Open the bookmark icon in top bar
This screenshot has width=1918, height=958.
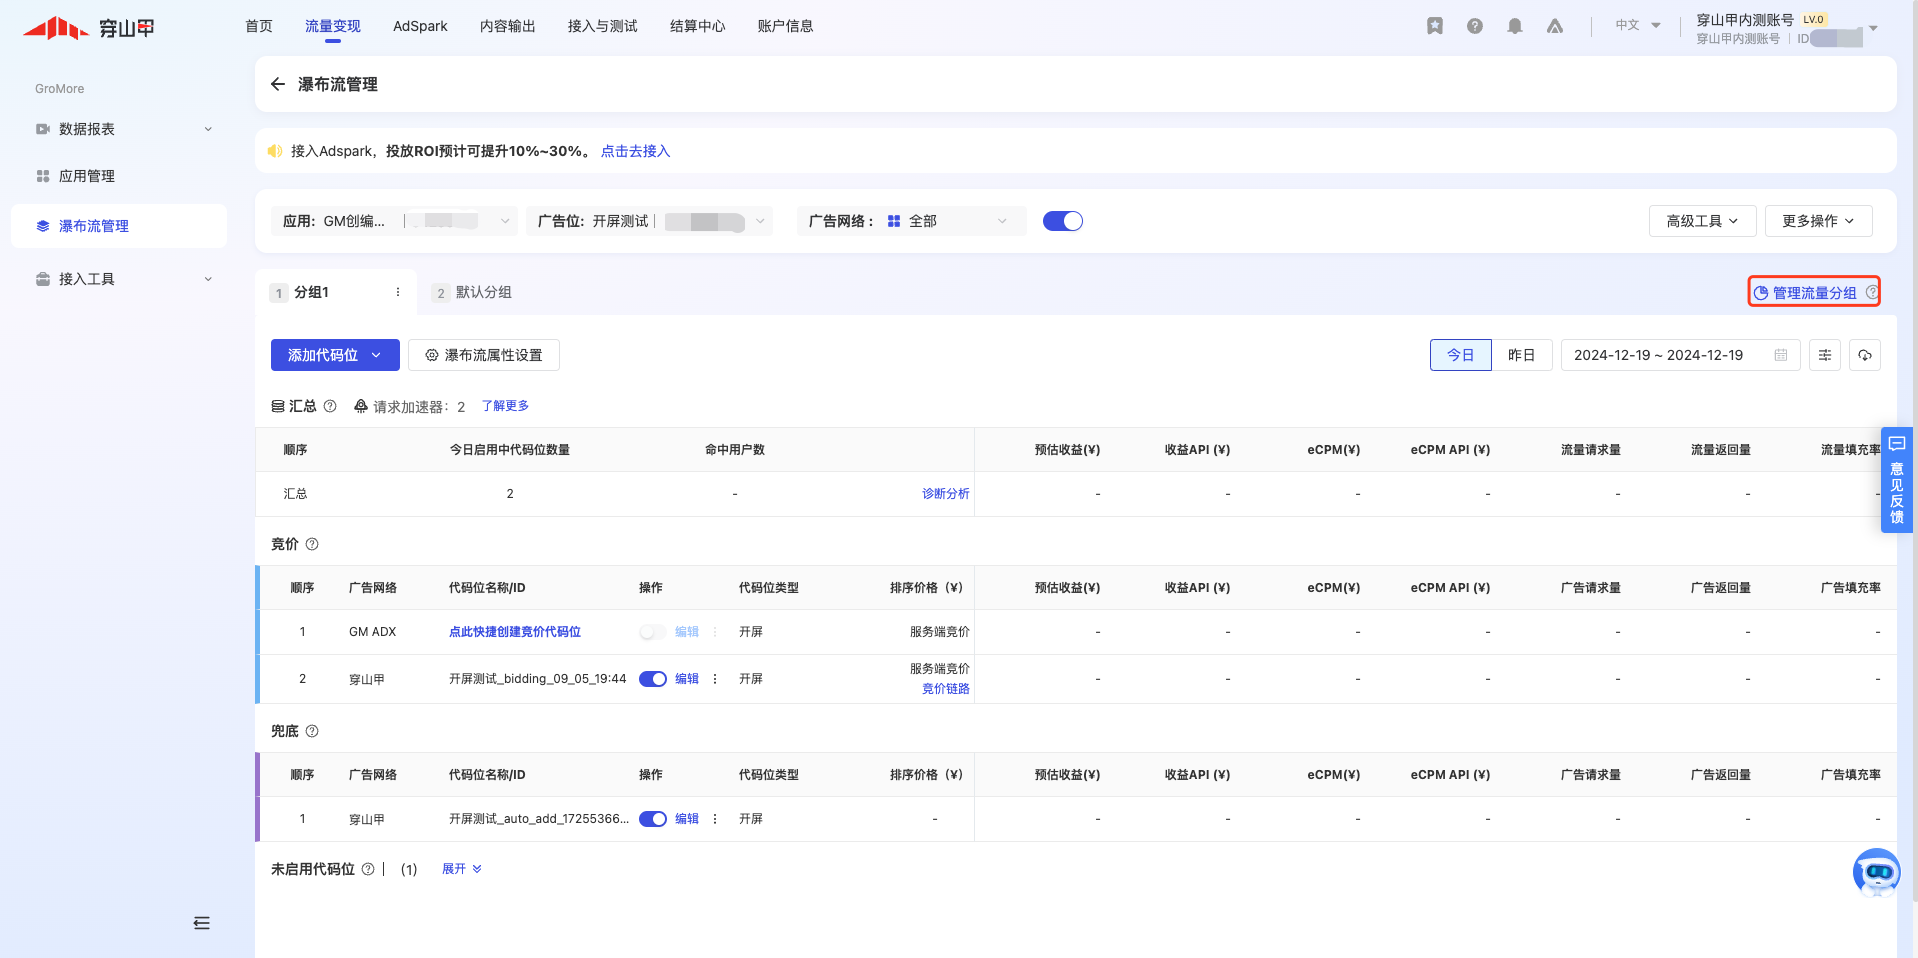1435,26
